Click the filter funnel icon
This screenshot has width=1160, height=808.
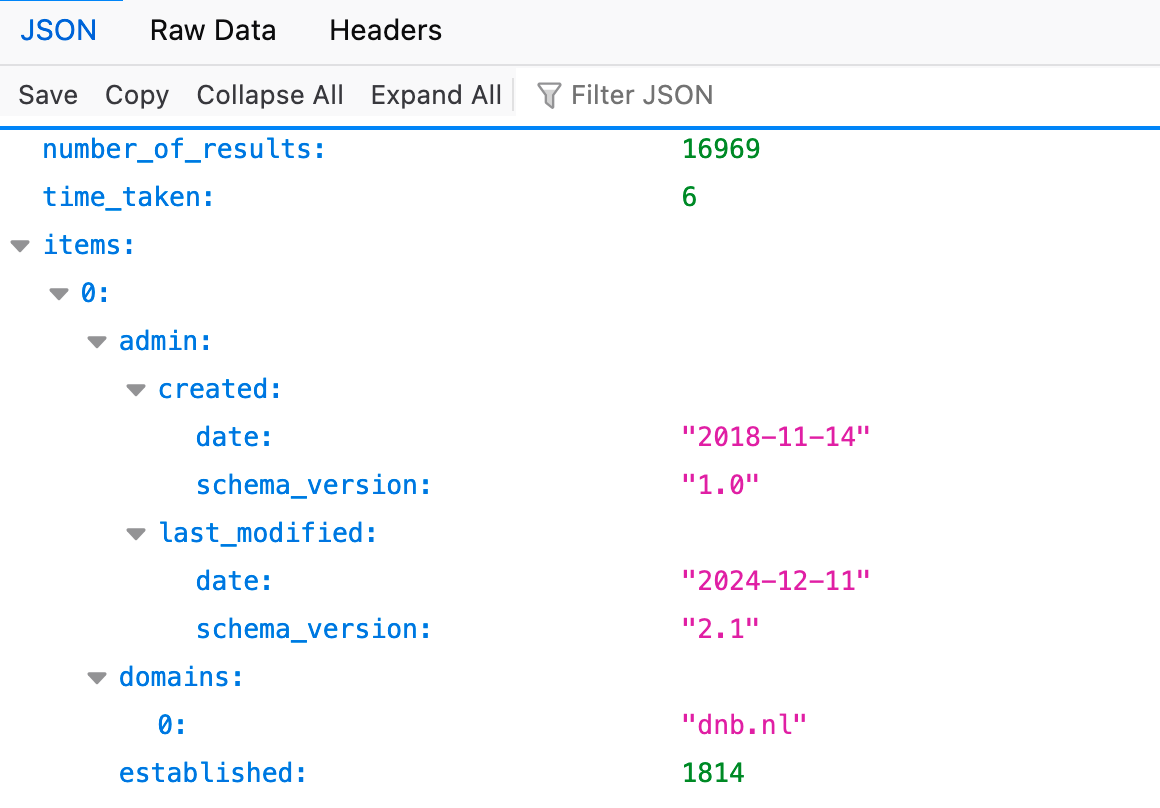click(549, 95)
